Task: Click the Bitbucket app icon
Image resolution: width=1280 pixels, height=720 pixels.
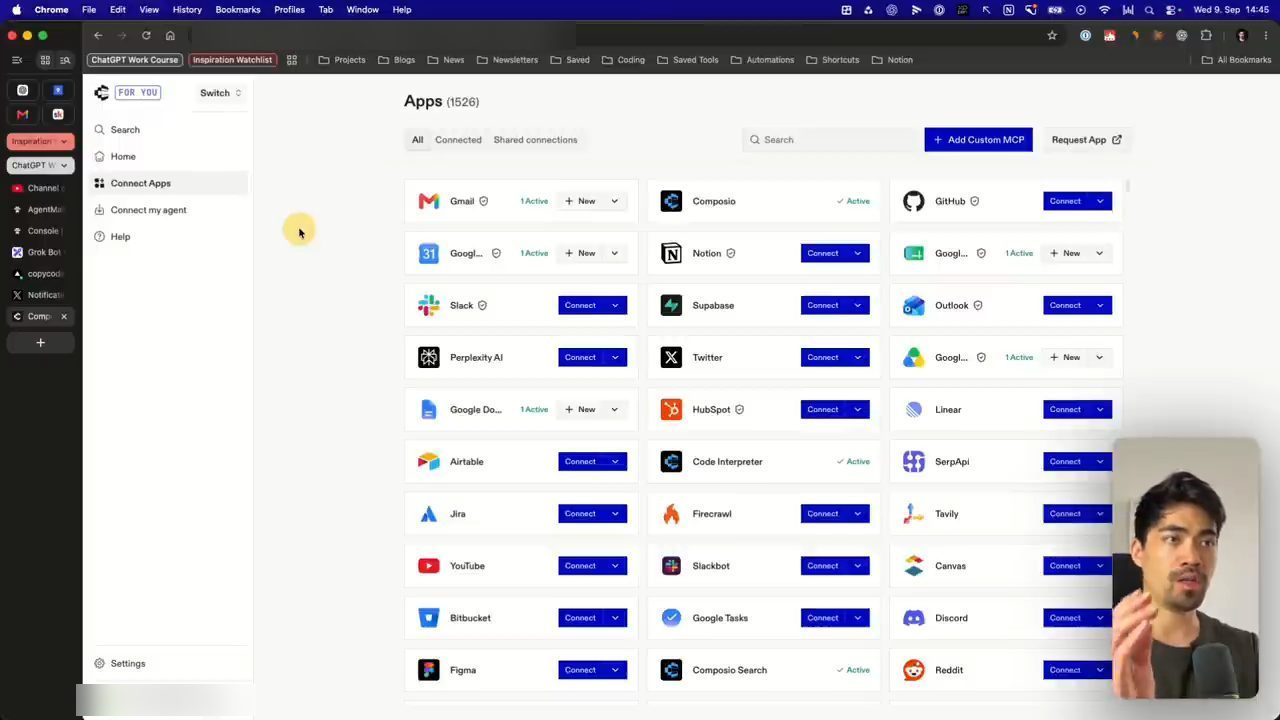Action: 429,618
